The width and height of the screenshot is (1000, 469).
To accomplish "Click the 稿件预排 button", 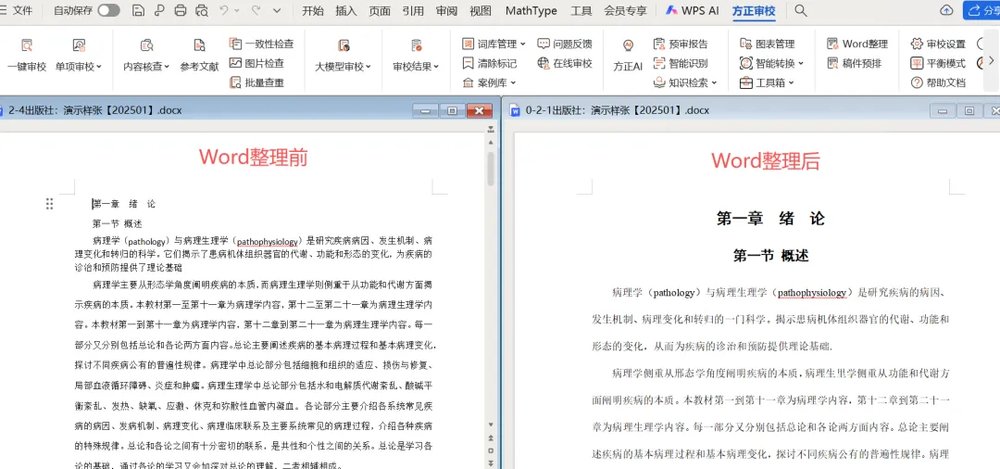I will click(855, 63).
